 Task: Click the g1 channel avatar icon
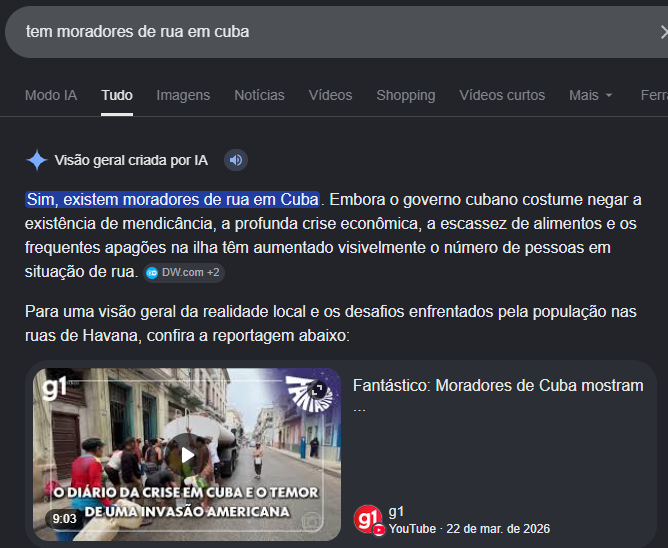368,519
